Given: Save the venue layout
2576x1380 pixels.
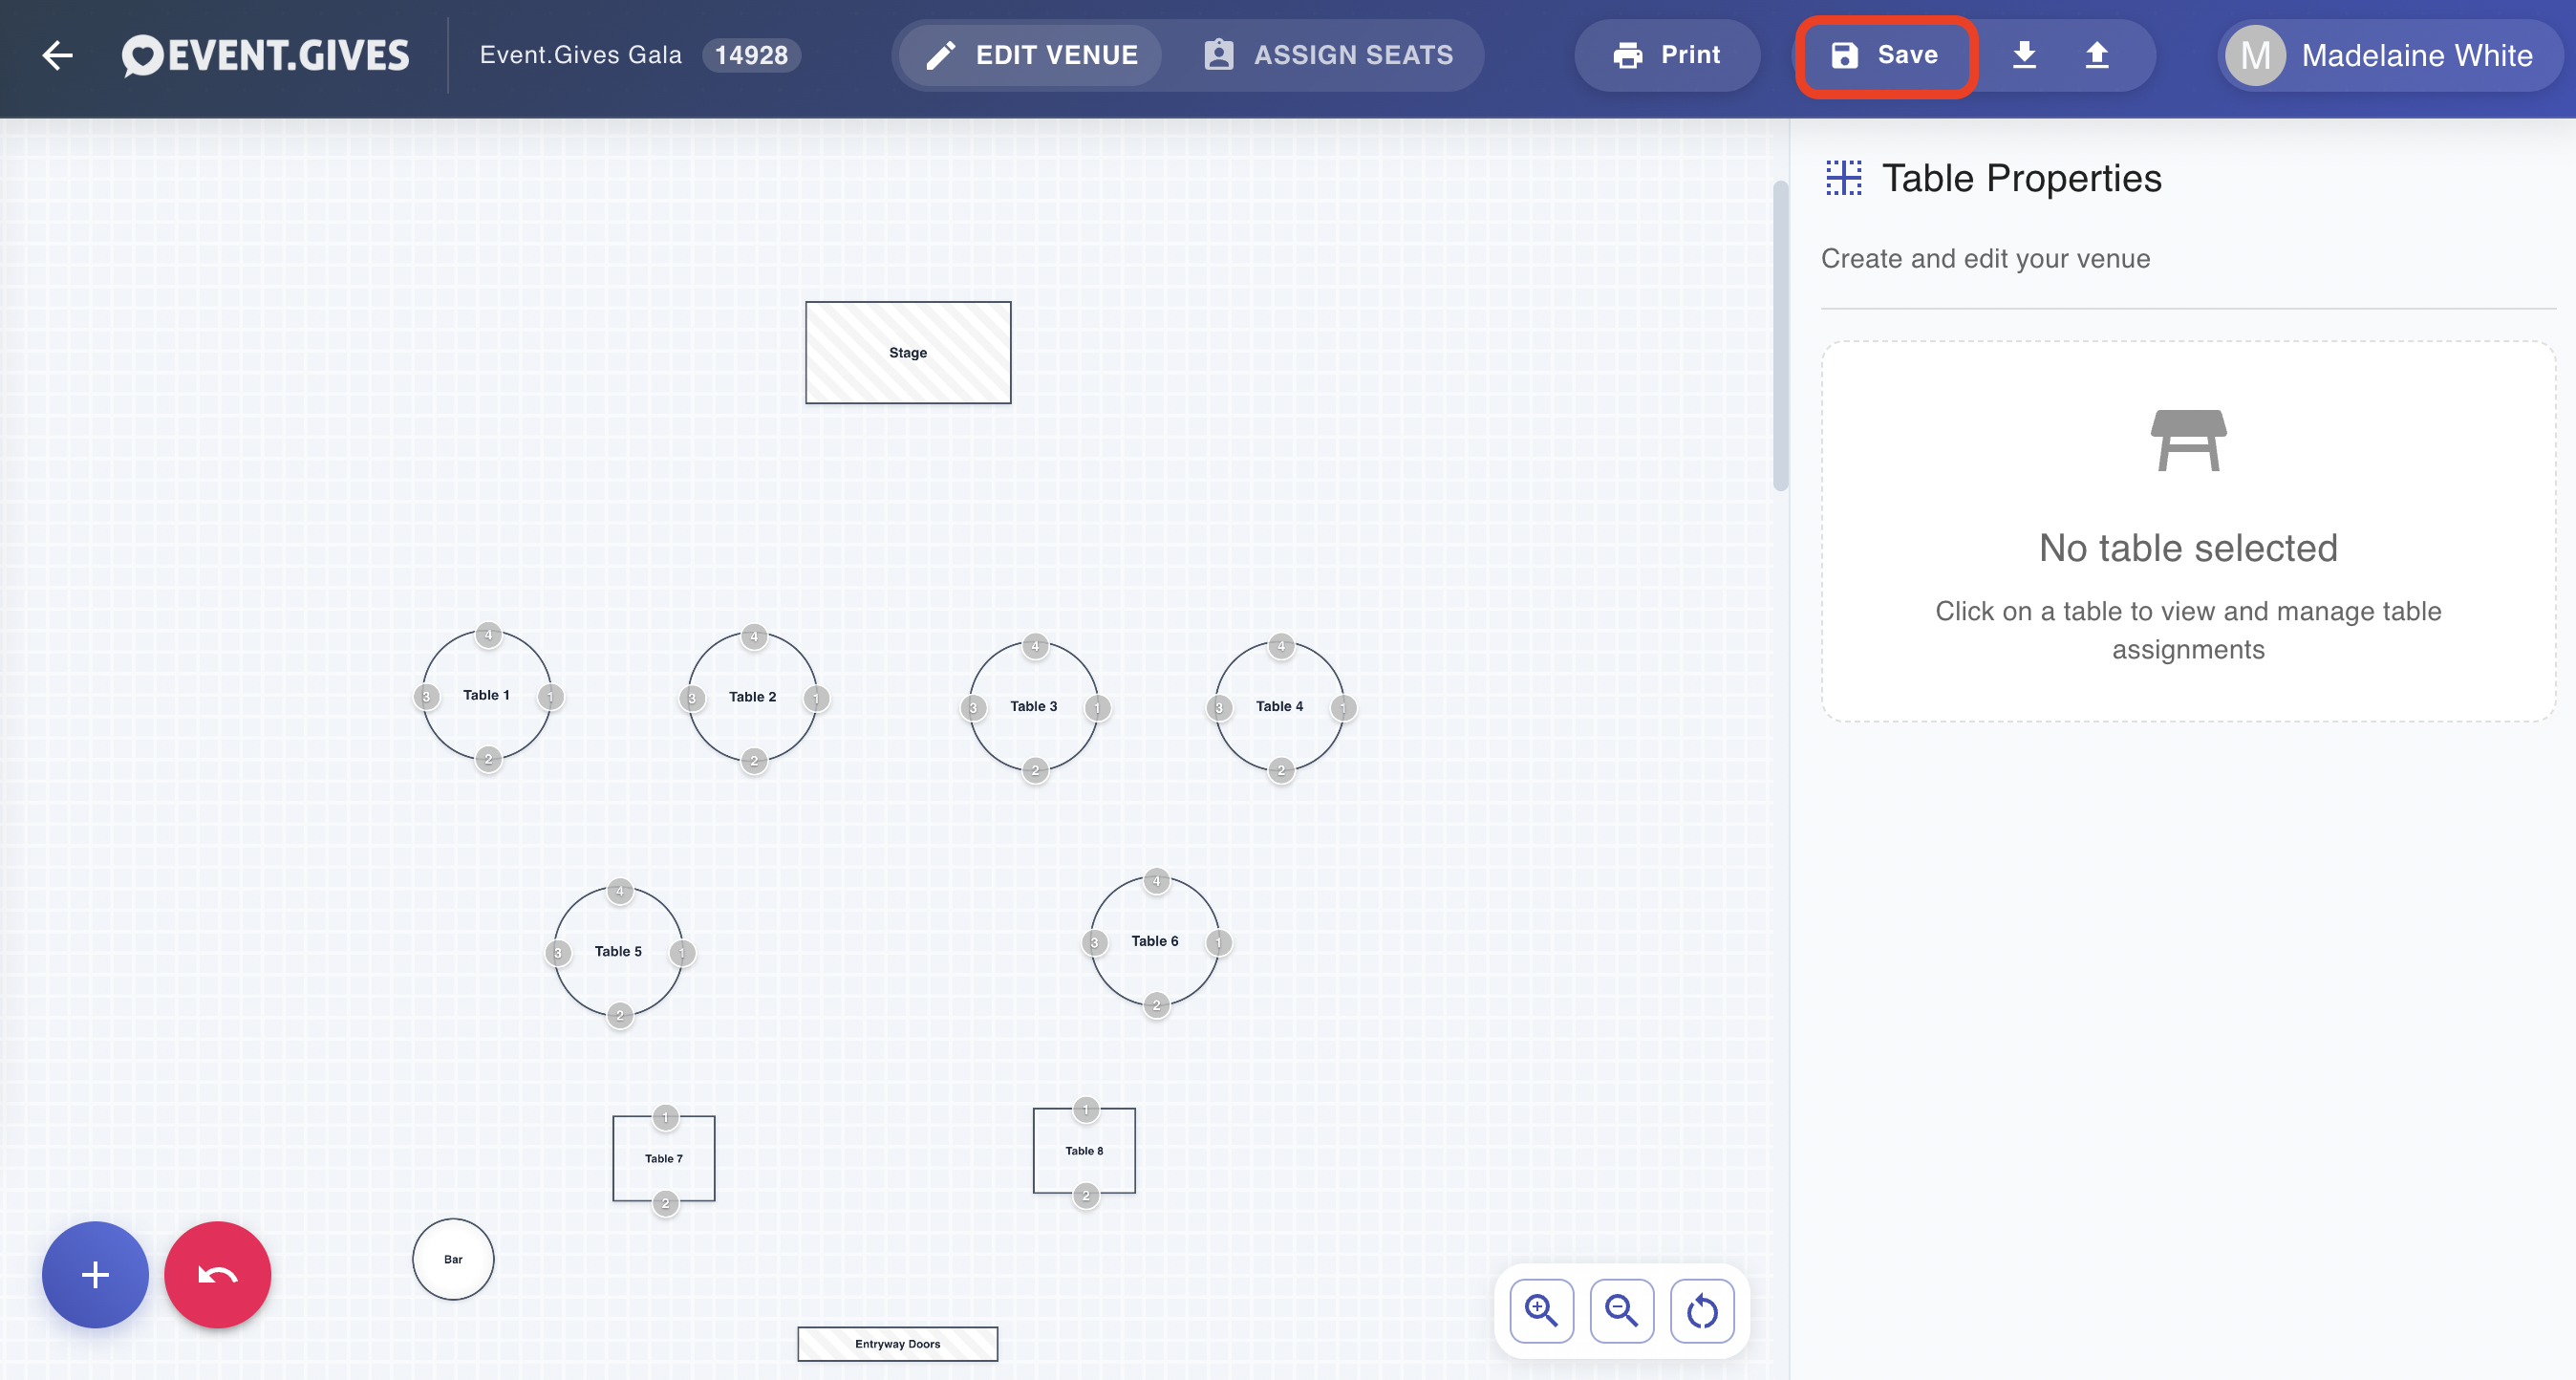Looking at the screenshot, I should [1885, 55].
